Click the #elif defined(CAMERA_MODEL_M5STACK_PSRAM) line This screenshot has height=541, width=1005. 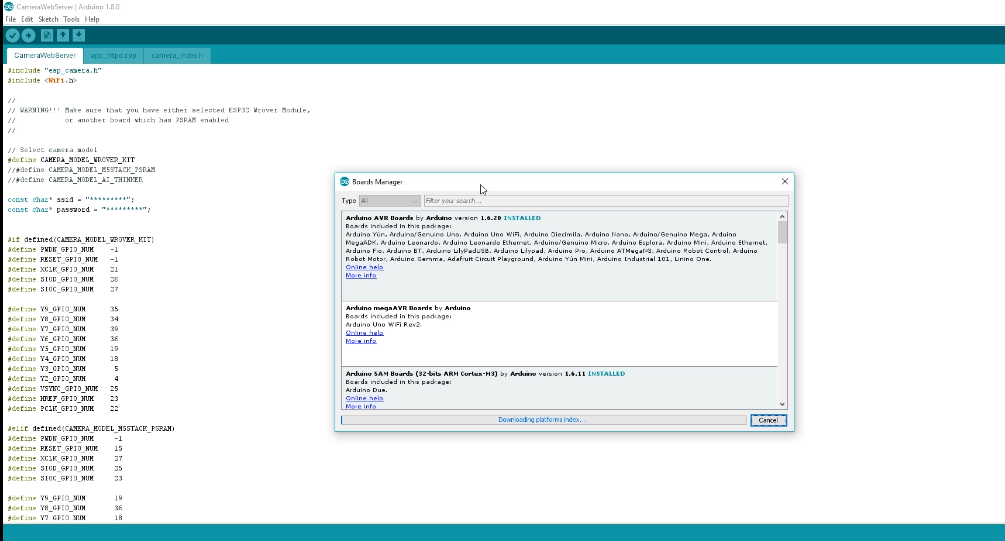(91, 428)
